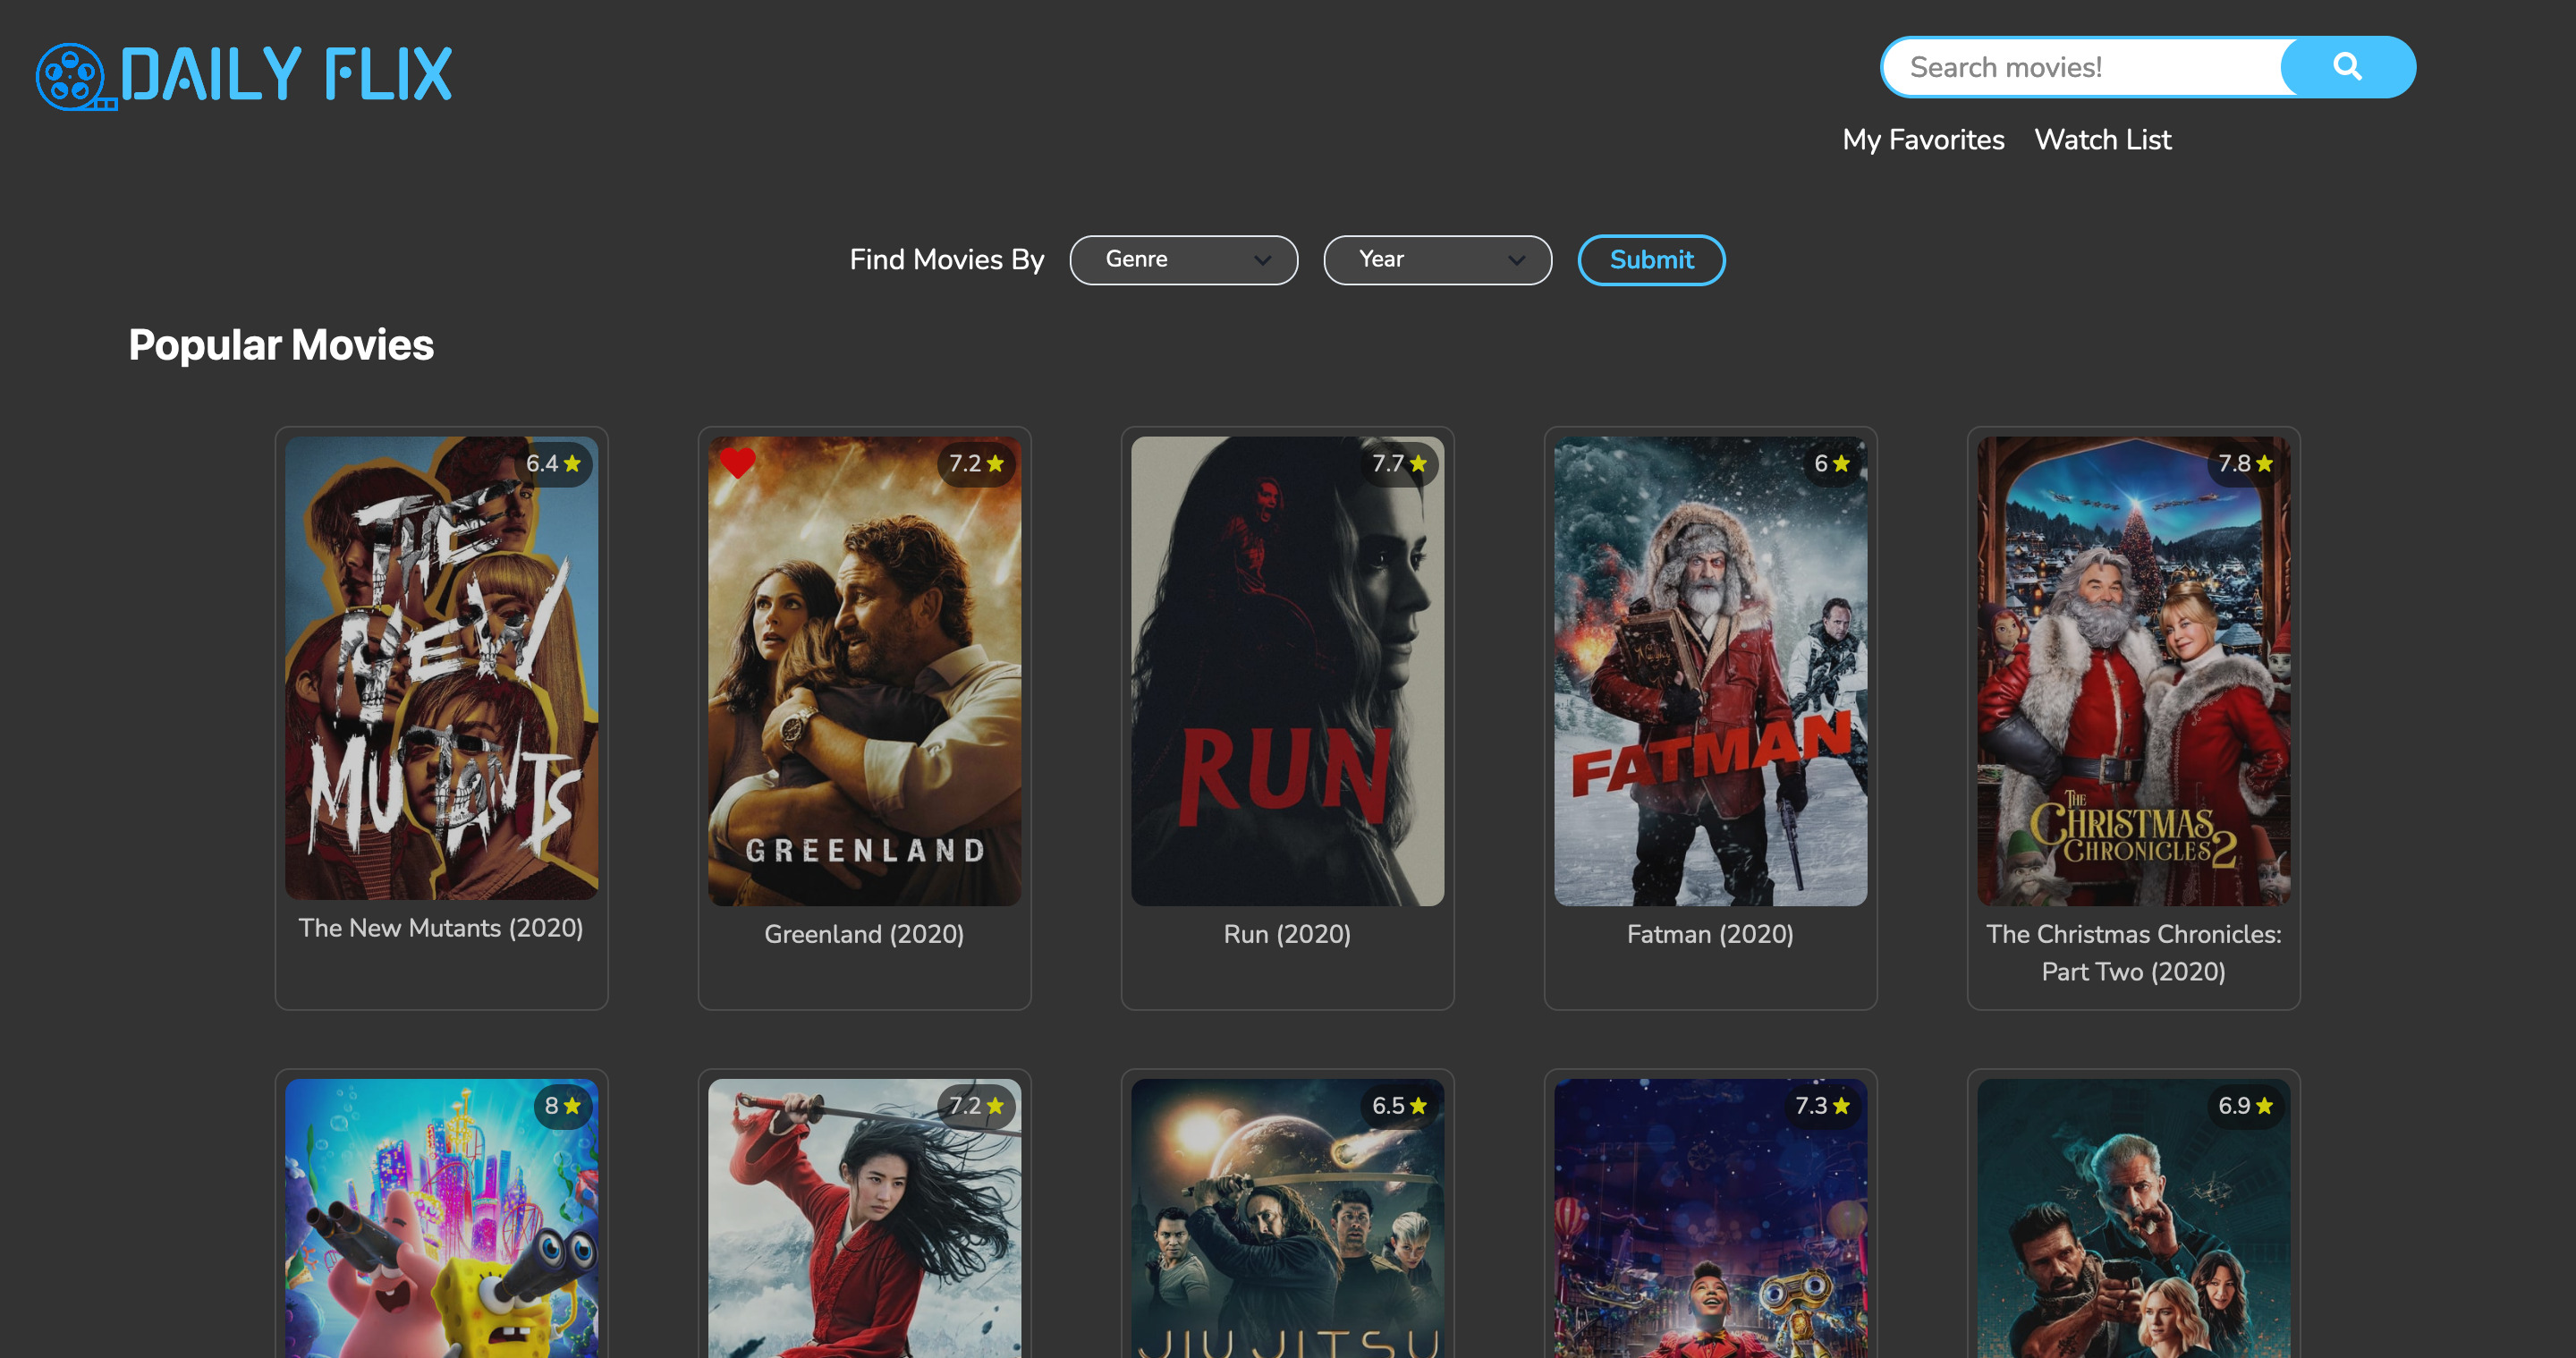Click the DAILY FLIX title text
The width and height of the screenshot is (2576, 1358).
tap(286, 75)
